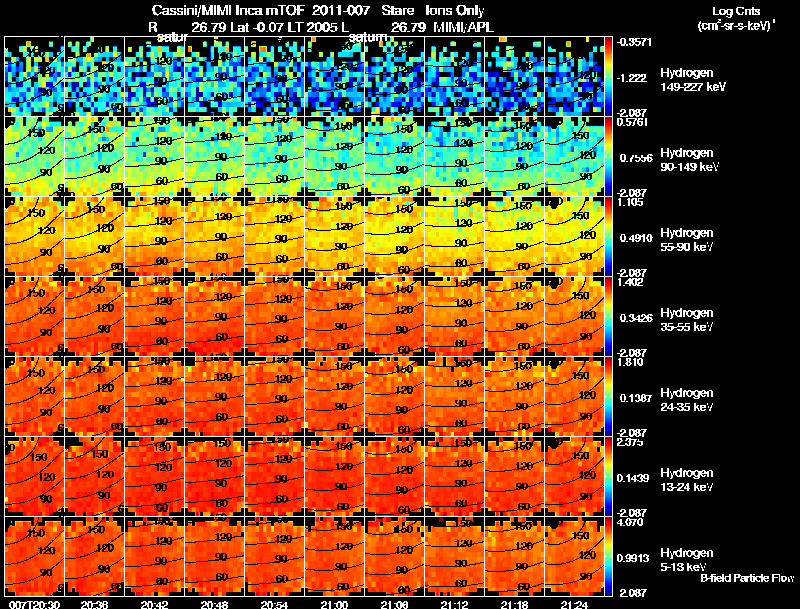
Task: Click the colorbar beside Hydrogen 35-55 keV
Action: [608, 317]
